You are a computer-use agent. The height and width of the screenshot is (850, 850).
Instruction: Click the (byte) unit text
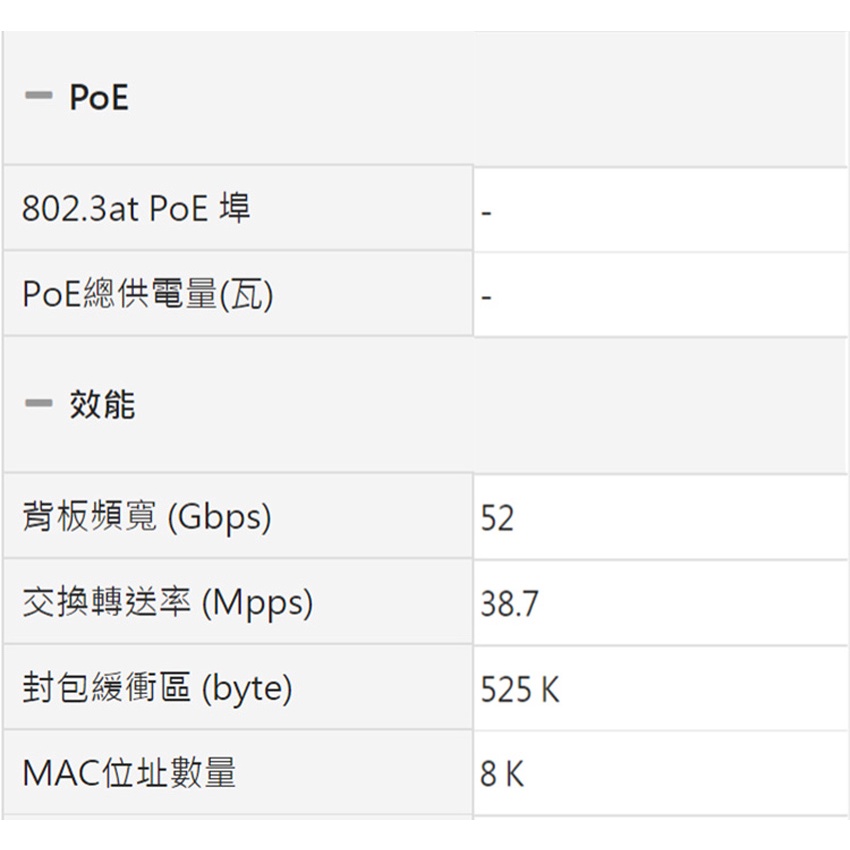[247, 690]
